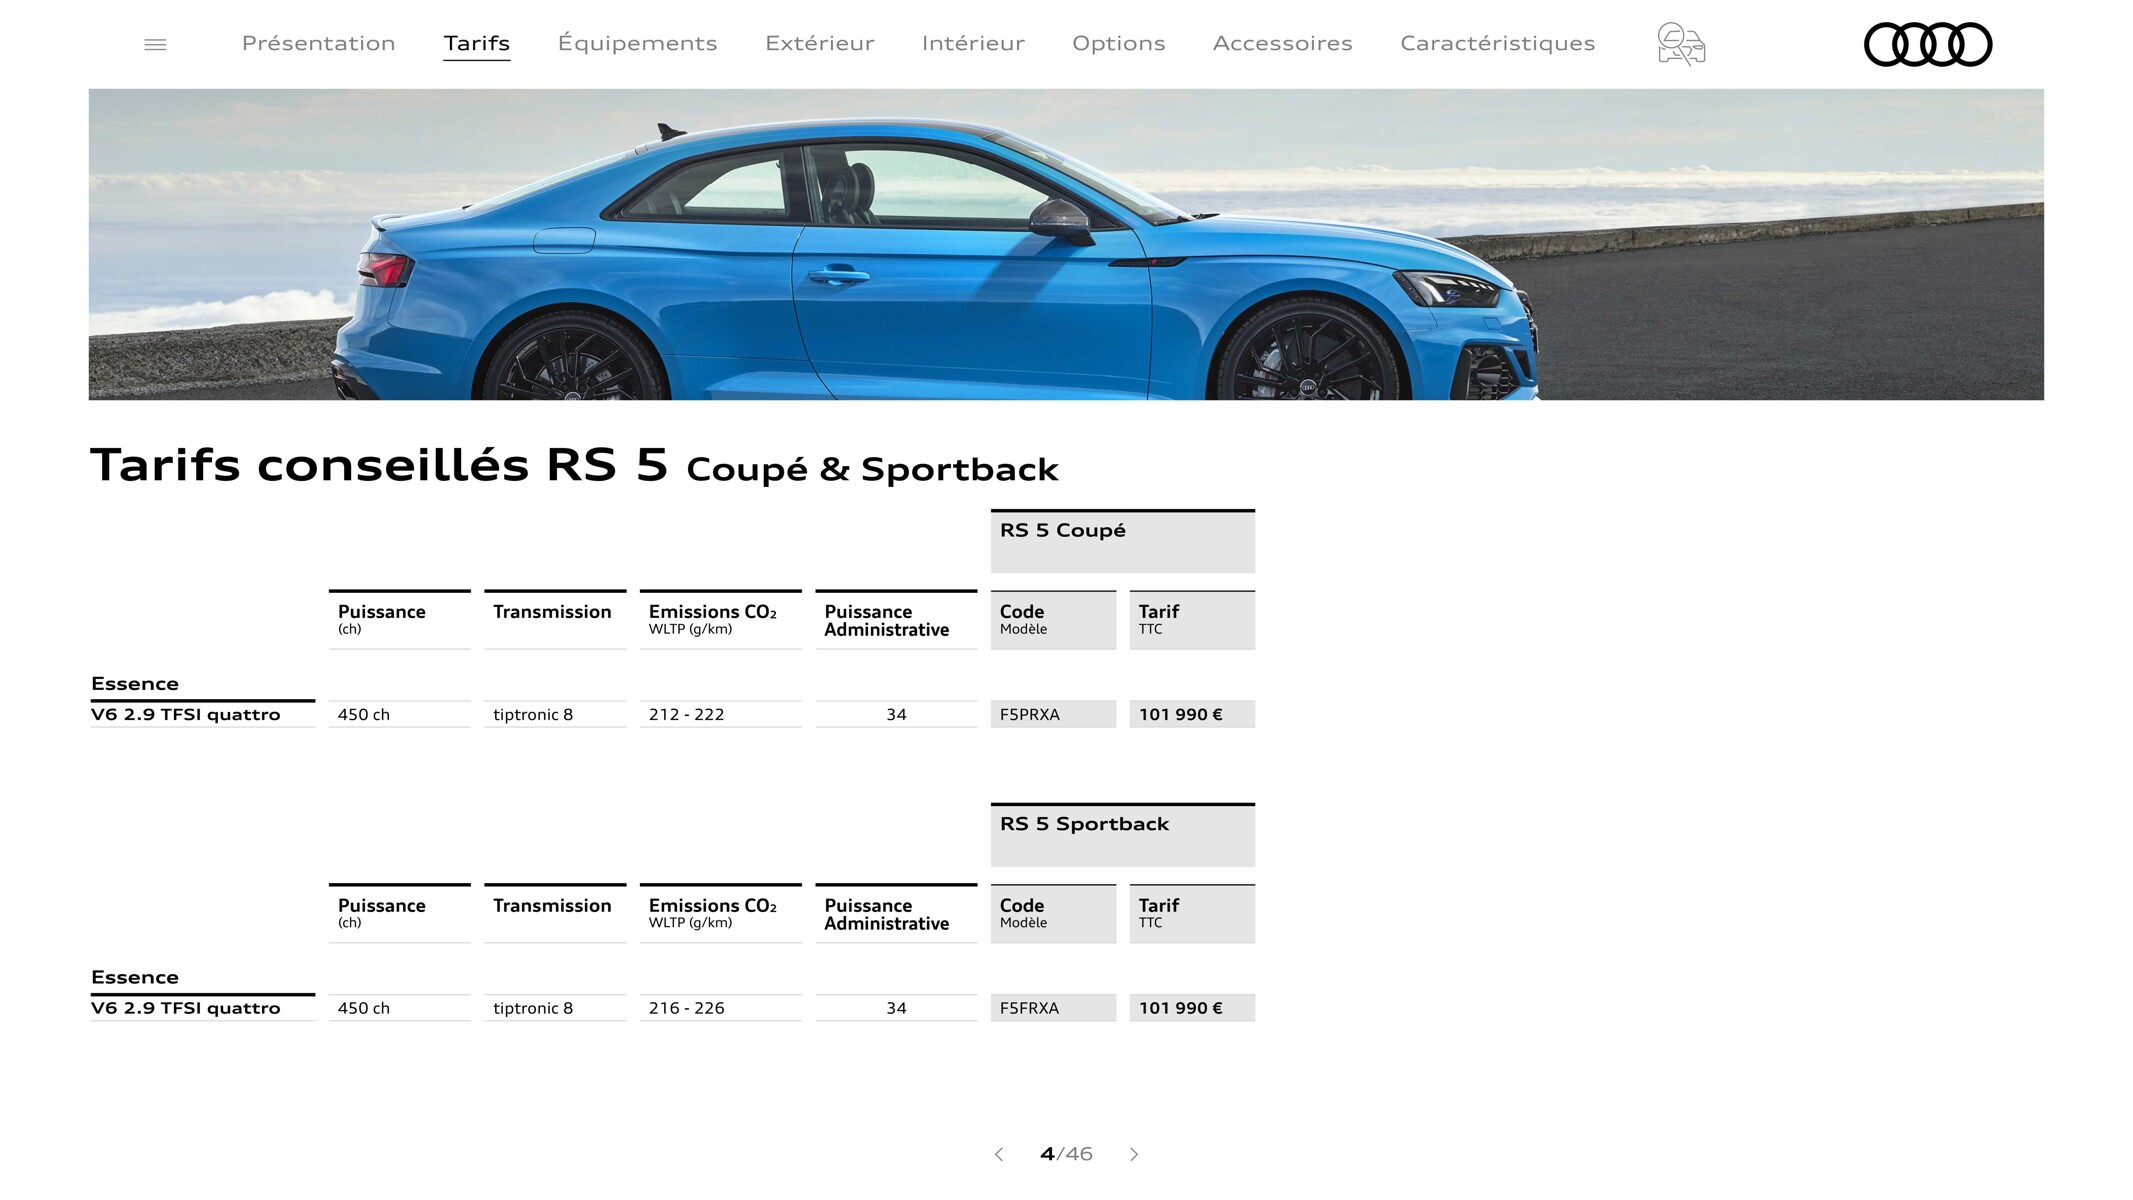Open the Intérieur tab
2133x1200 pixels.
click(x=973, y=43)
